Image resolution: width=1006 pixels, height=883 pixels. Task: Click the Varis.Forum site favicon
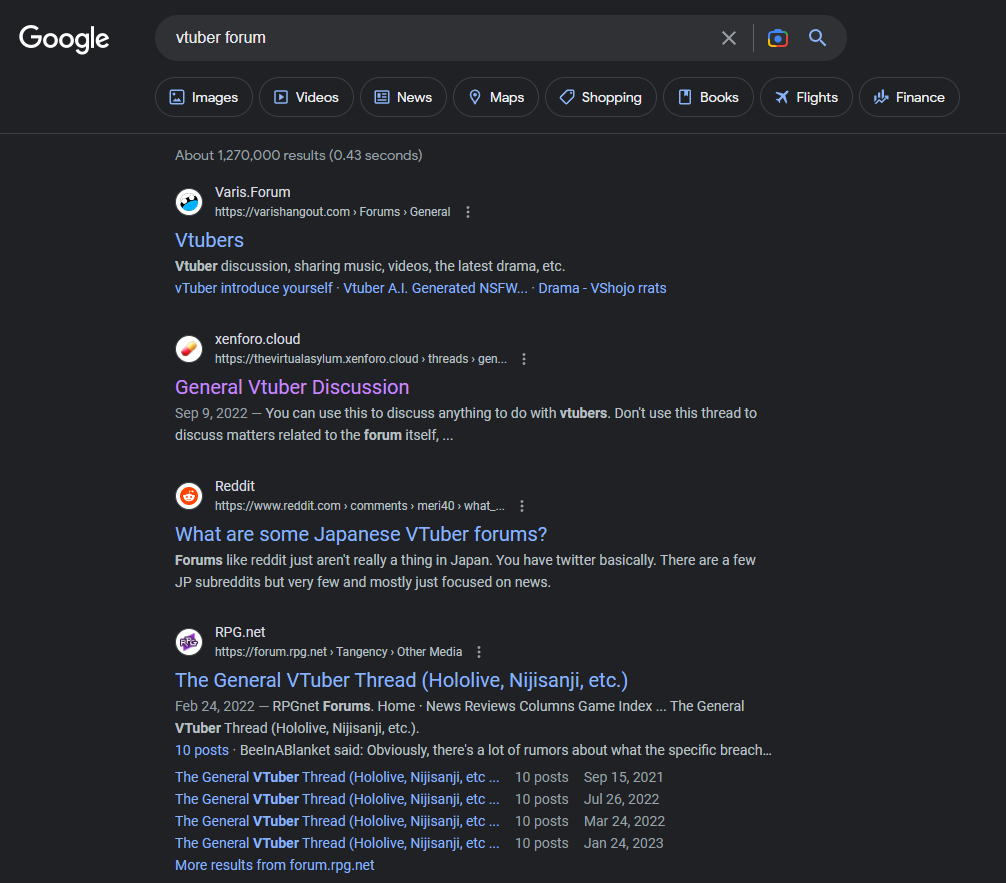pyautogui.click(x=189, y=202)
